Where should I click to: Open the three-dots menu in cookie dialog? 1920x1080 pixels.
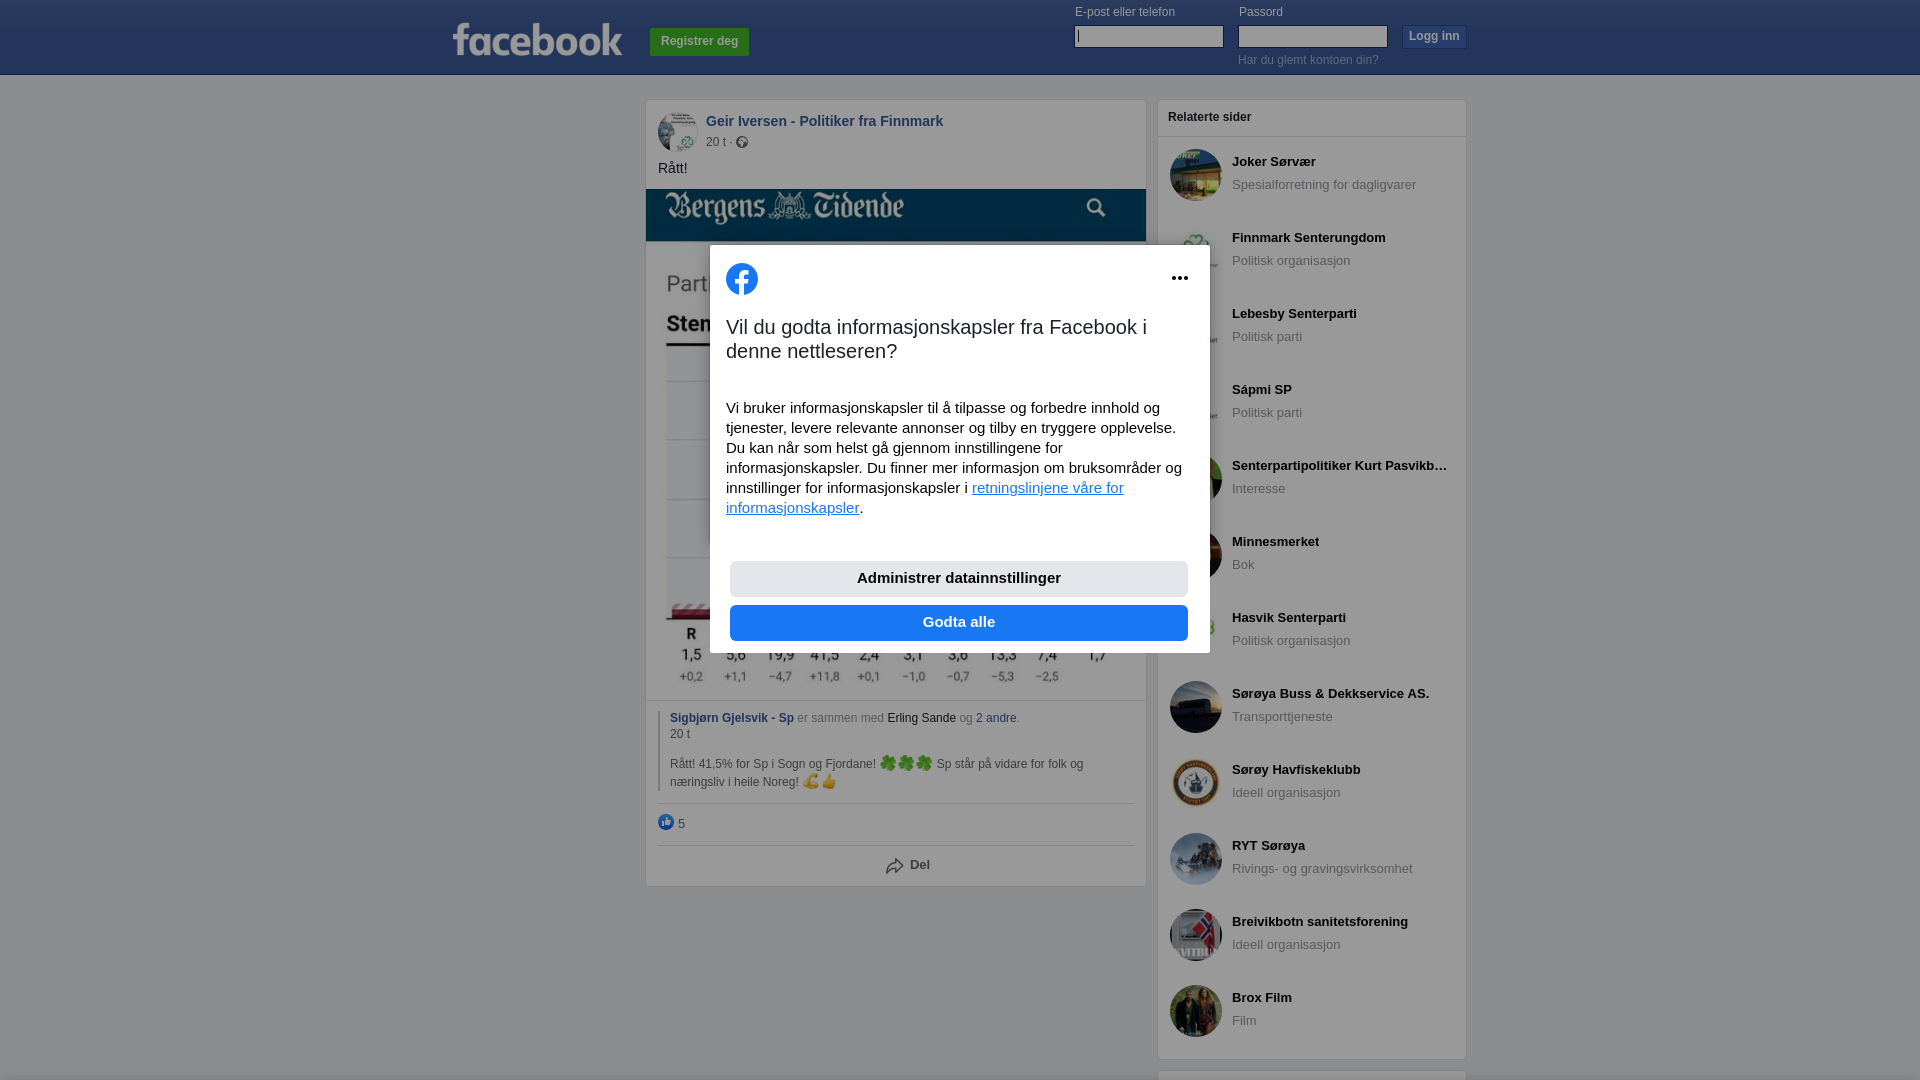click(x=1180, y=278)
